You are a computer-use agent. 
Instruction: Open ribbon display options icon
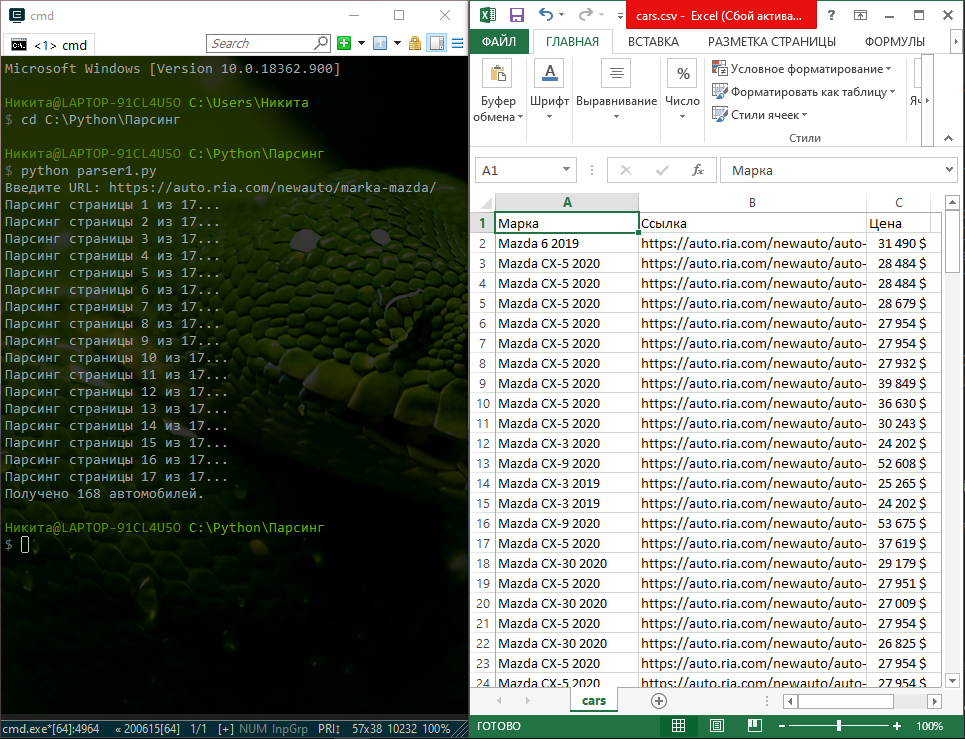[x=860, y=15]
